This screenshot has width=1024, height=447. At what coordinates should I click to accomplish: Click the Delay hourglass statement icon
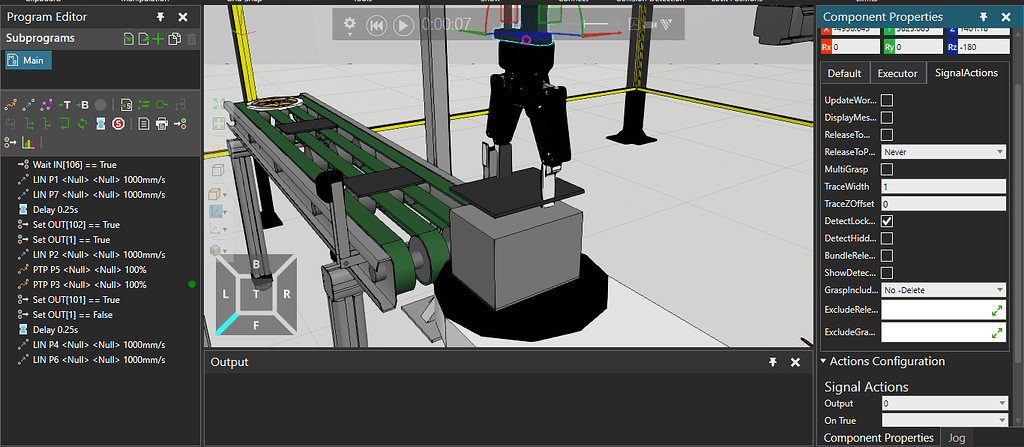pos(98,123)
